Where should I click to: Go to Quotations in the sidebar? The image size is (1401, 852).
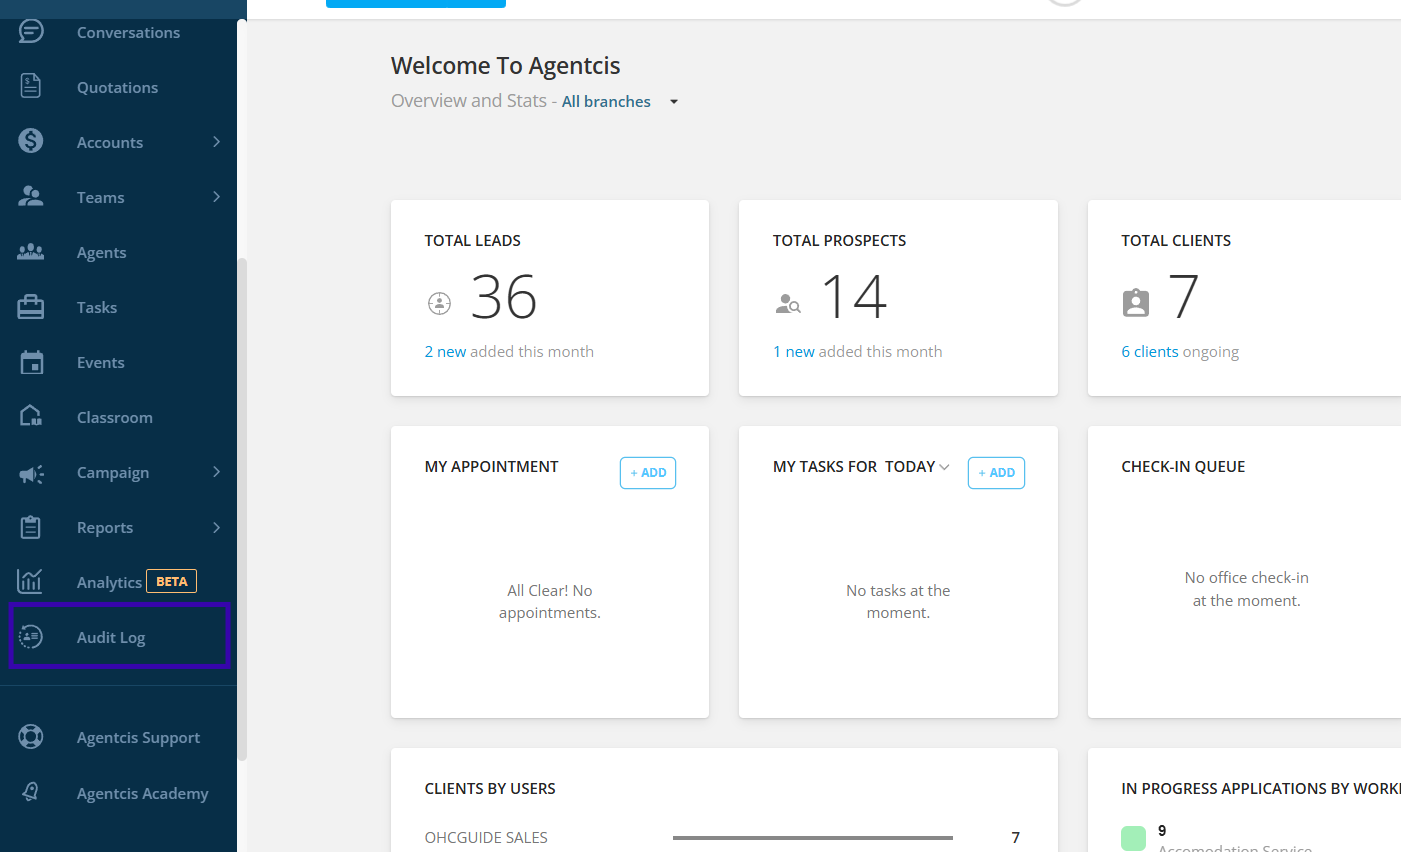coord(118,87)
